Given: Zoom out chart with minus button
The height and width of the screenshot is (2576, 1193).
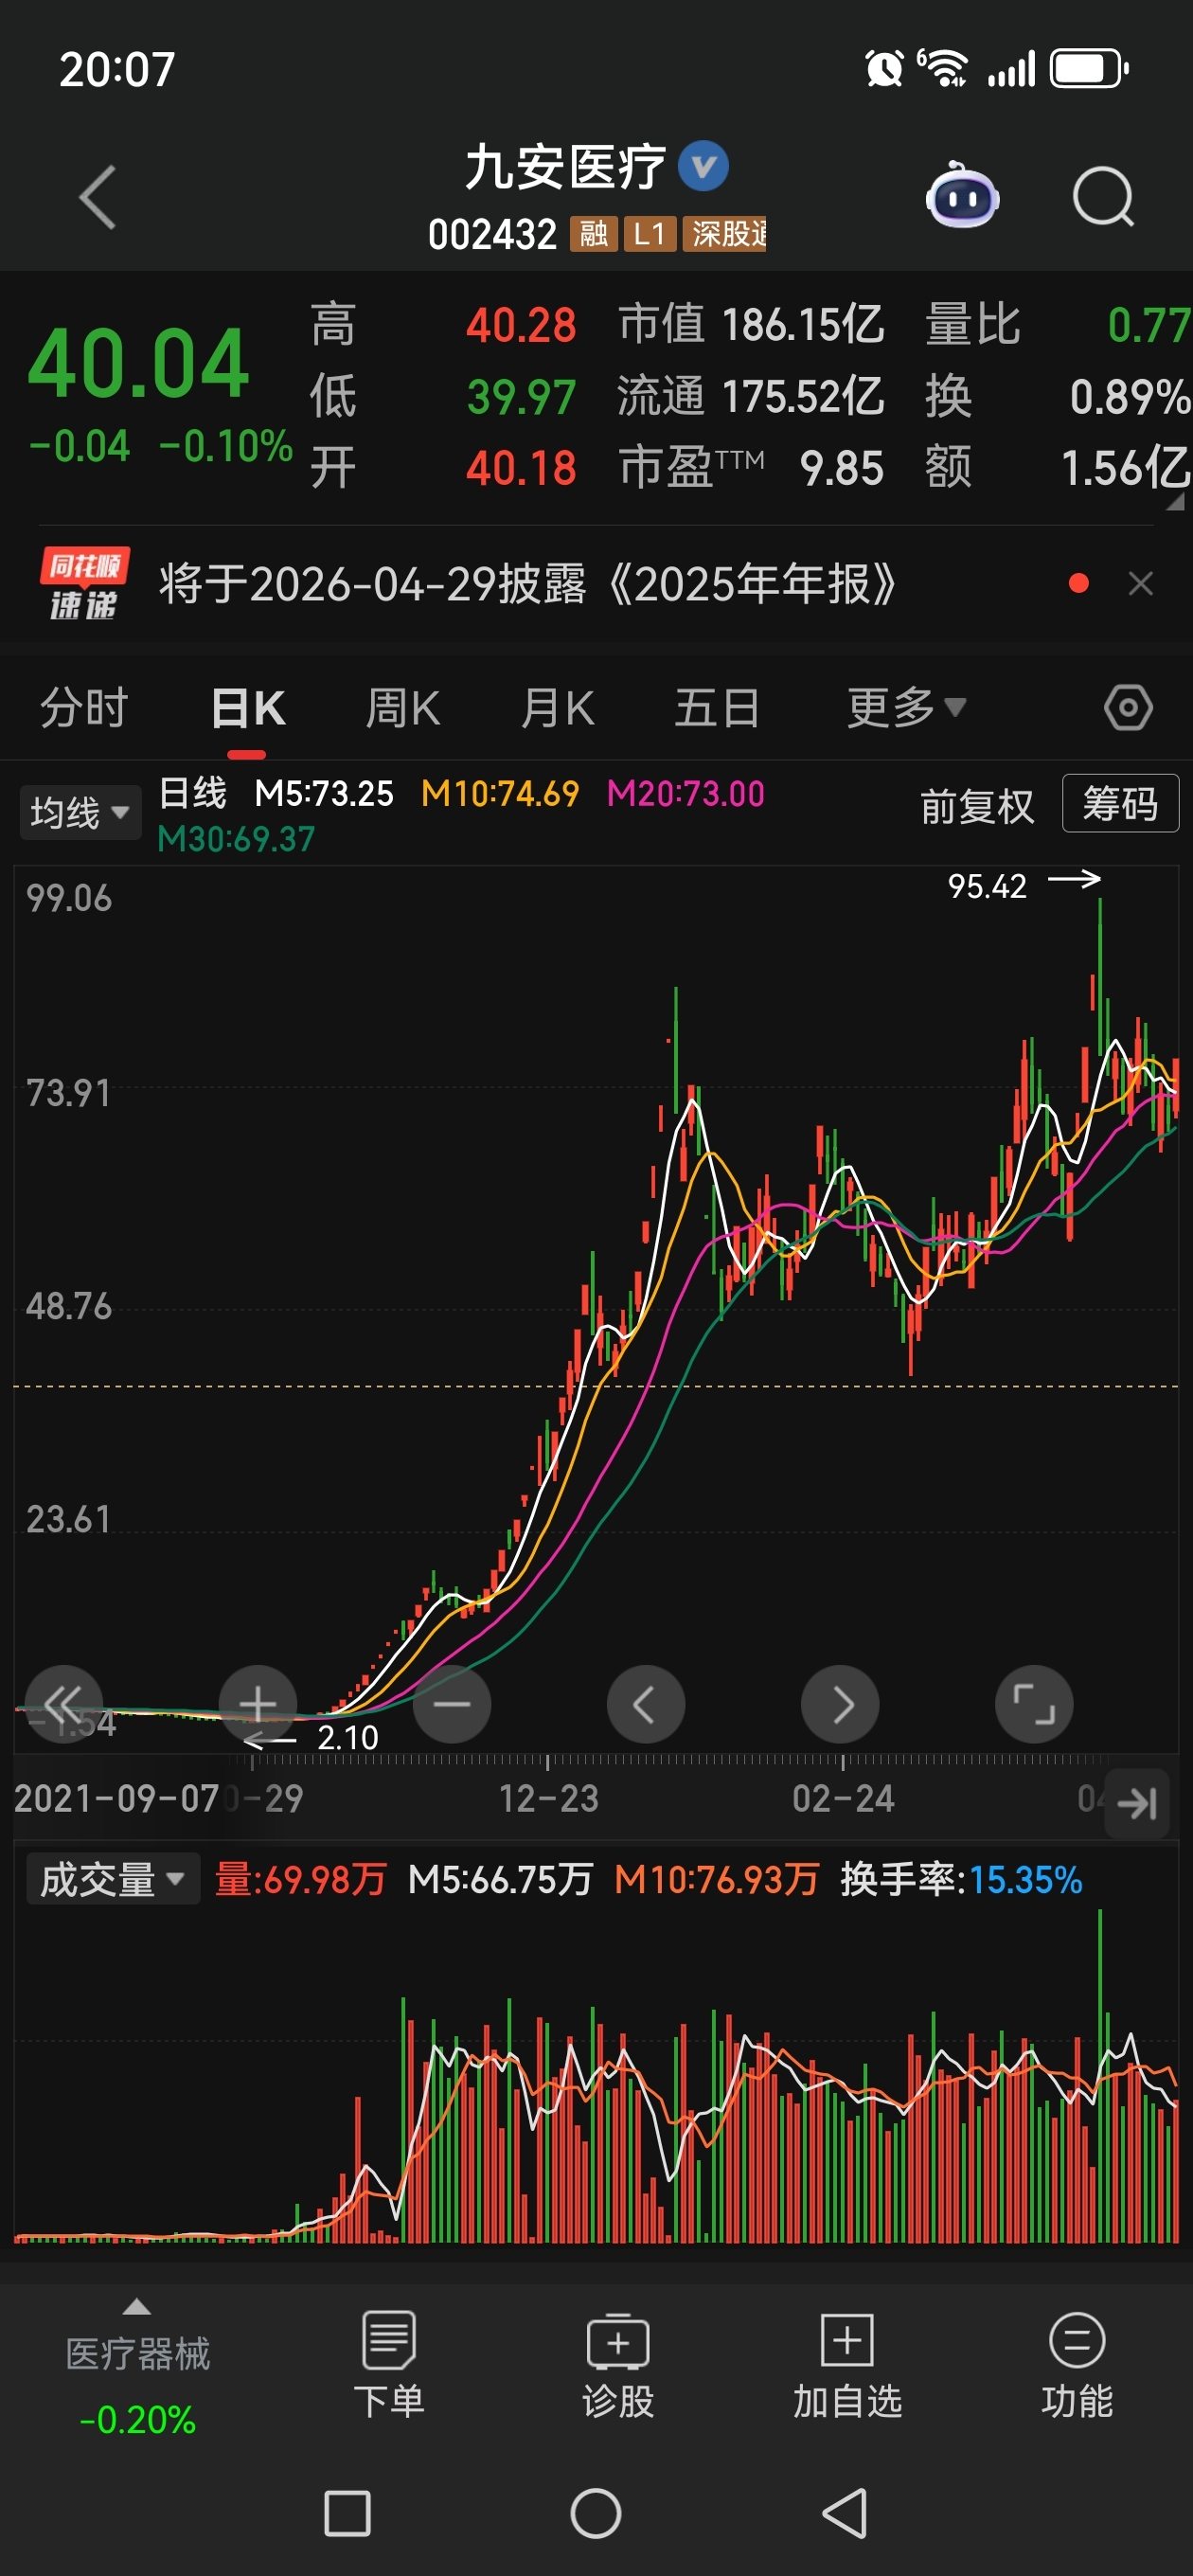Looking at the screenshot, I should click(x=452, y=1703).
